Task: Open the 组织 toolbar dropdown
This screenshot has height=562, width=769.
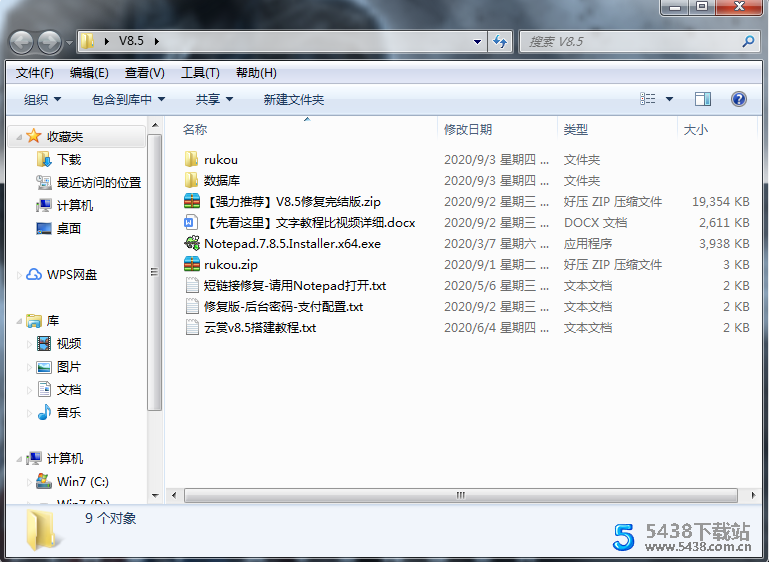Action: 43,100
